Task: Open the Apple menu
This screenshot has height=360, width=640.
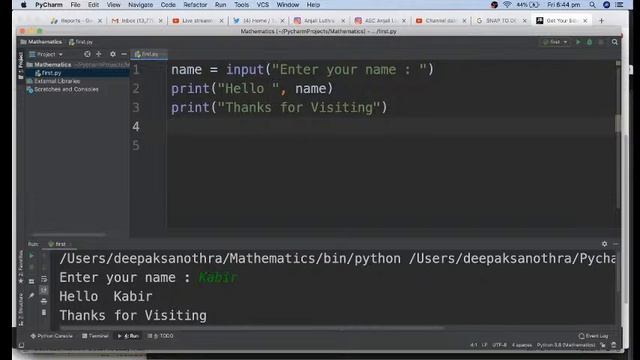Action: coord(23,5)
